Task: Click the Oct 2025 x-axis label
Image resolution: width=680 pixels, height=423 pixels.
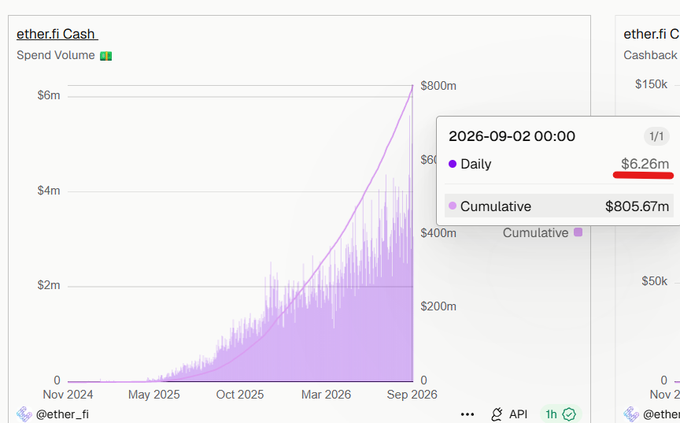Action: point(240,394)
